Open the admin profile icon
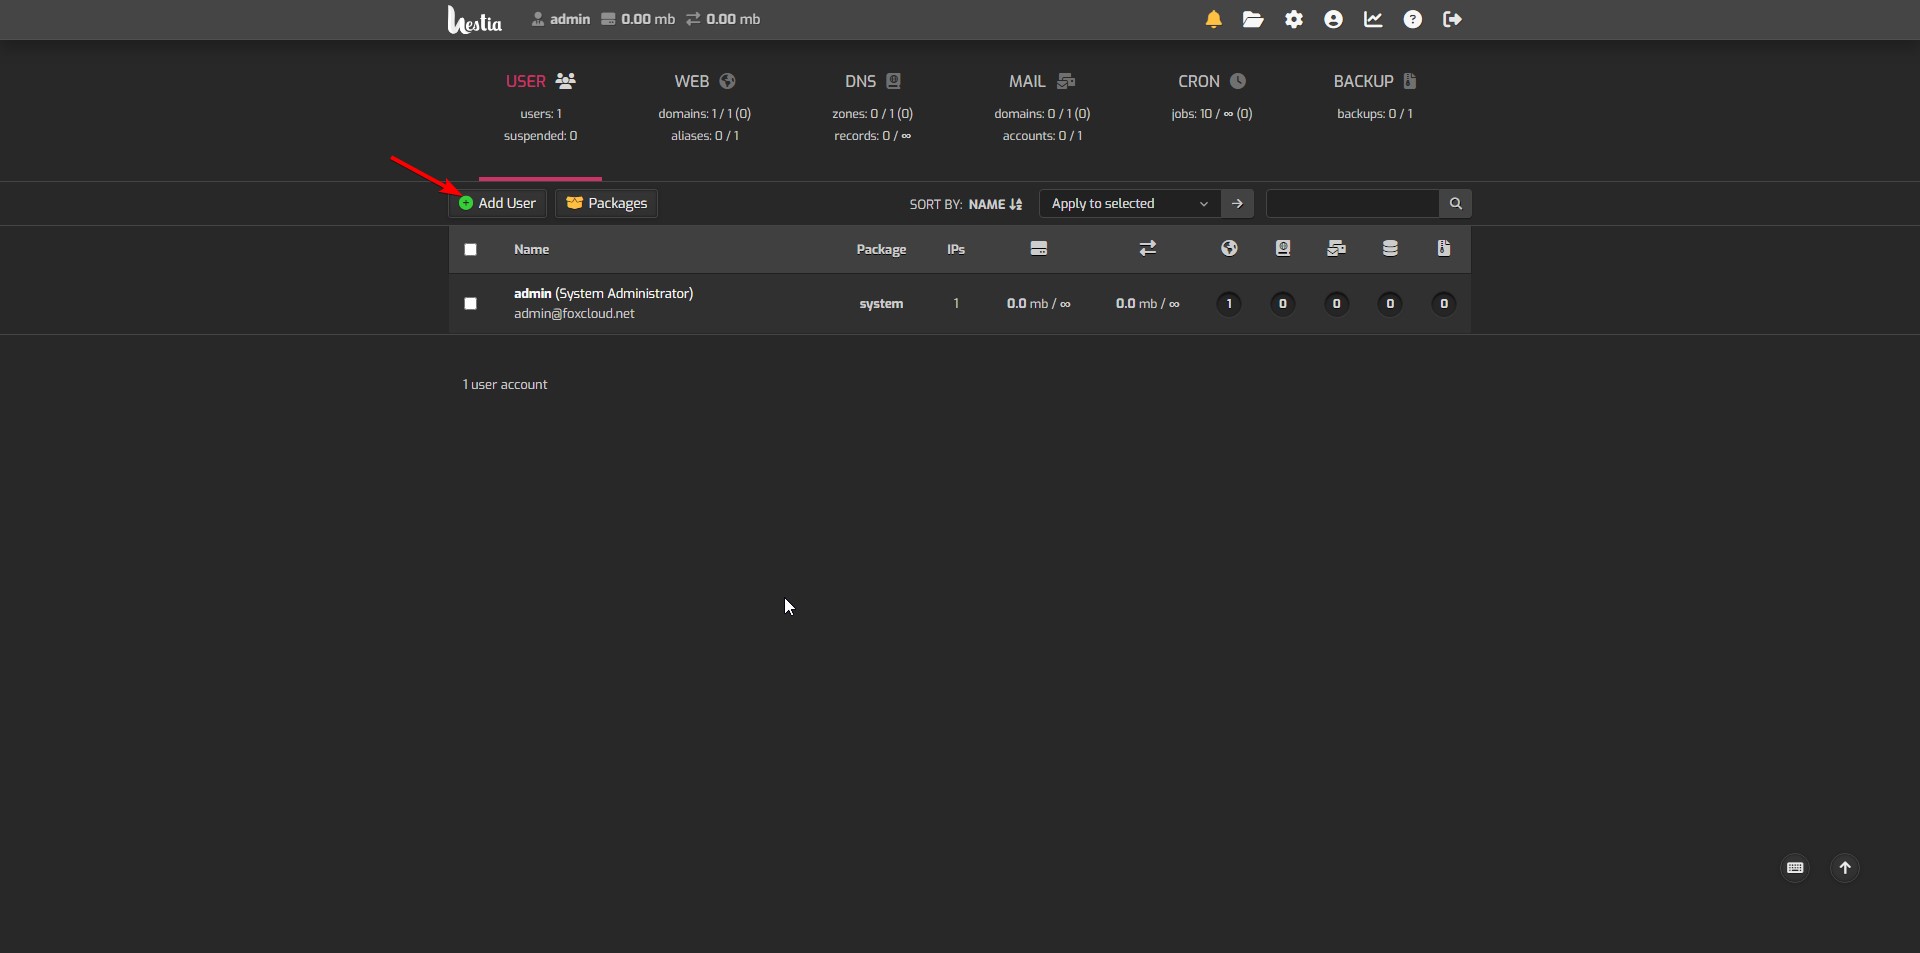 tap(1333, 20)
